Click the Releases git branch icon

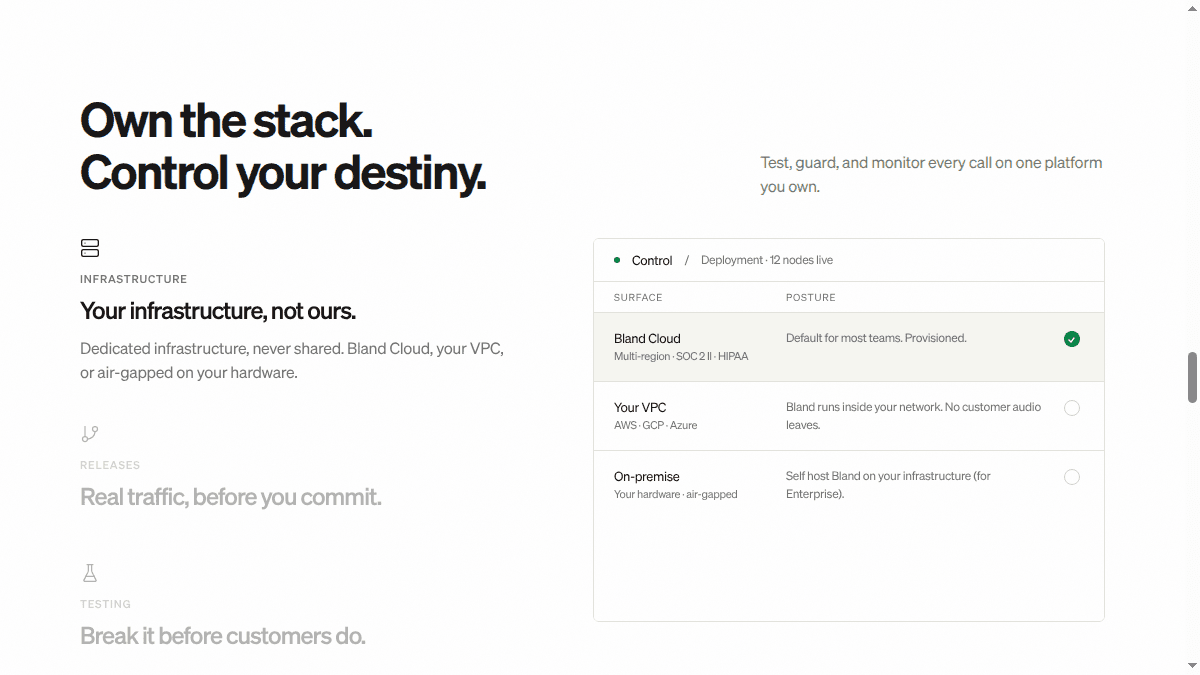[90, 434]
